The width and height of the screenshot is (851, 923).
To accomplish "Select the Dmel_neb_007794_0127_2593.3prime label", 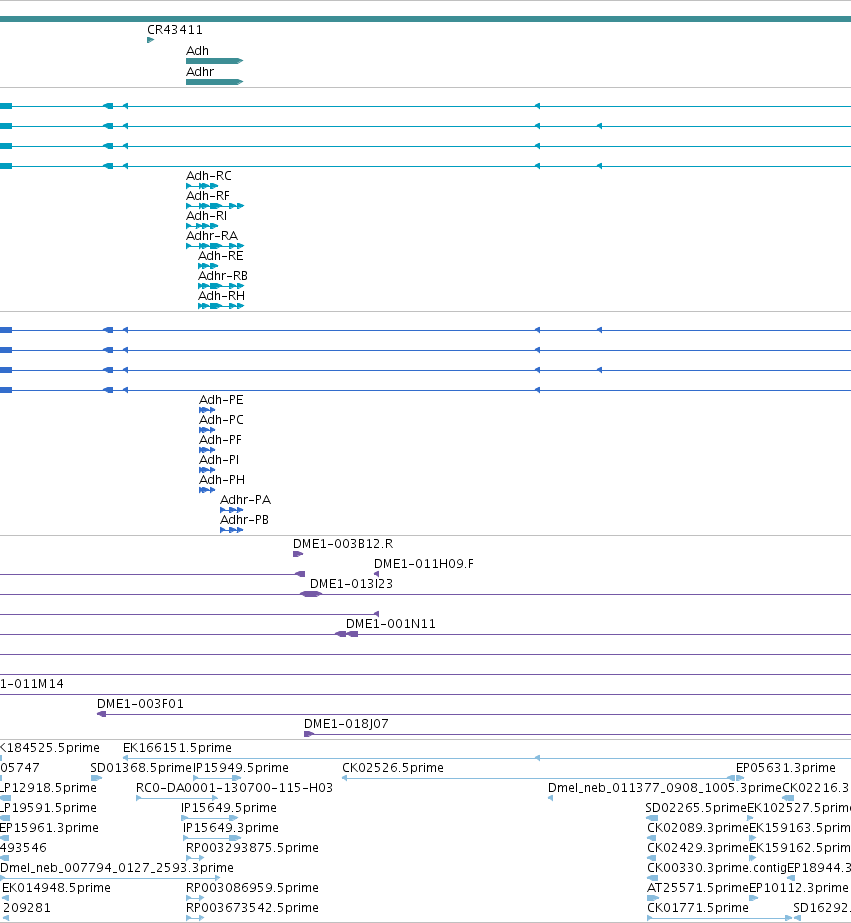I will click(x=117, y=868).
